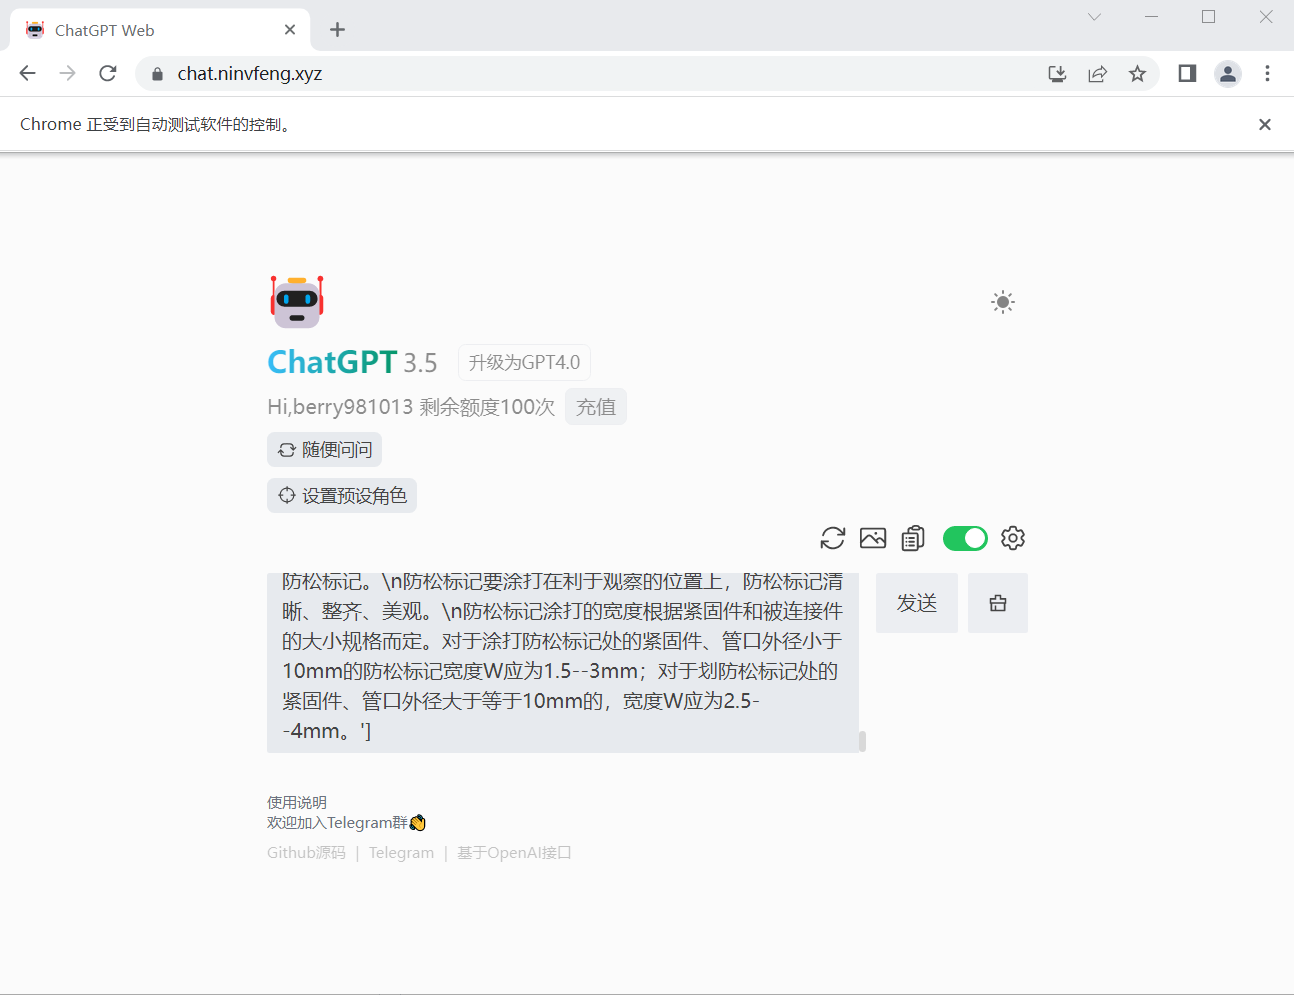Copy the conversation with the clipboard icon
1294x995 pixels.
coord(912,538)
